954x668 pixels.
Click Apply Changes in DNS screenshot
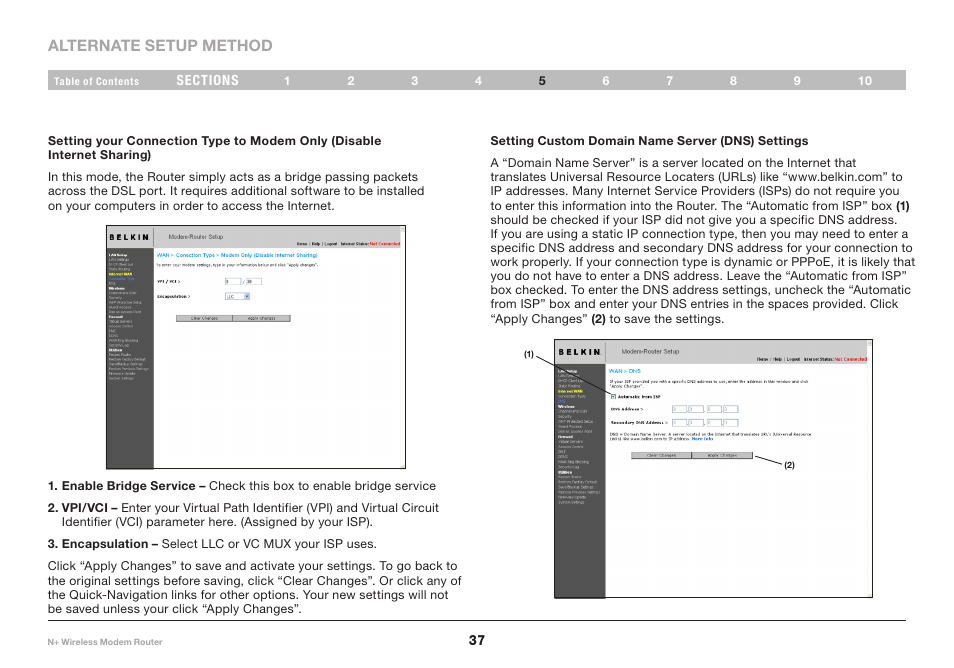pos(722,455)
